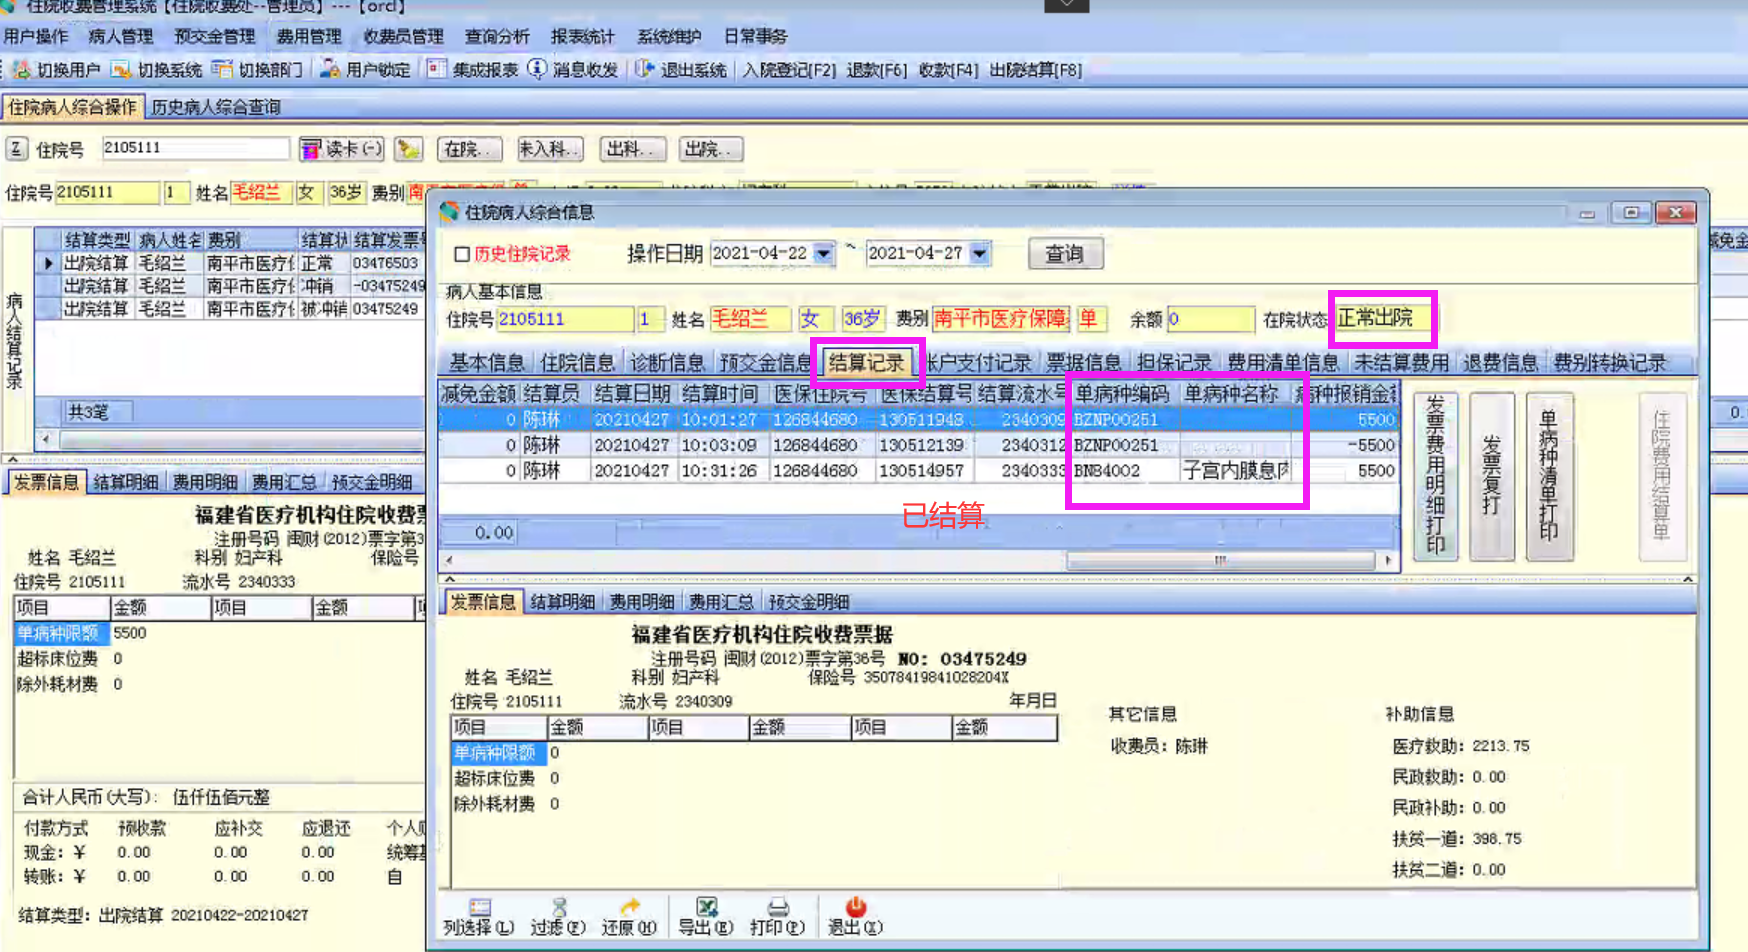Image resolution: width=1748 pixels, height=952 pixels.
Task: Switch to the 历史病人综合查询 tab
Action: coord(215,107)
